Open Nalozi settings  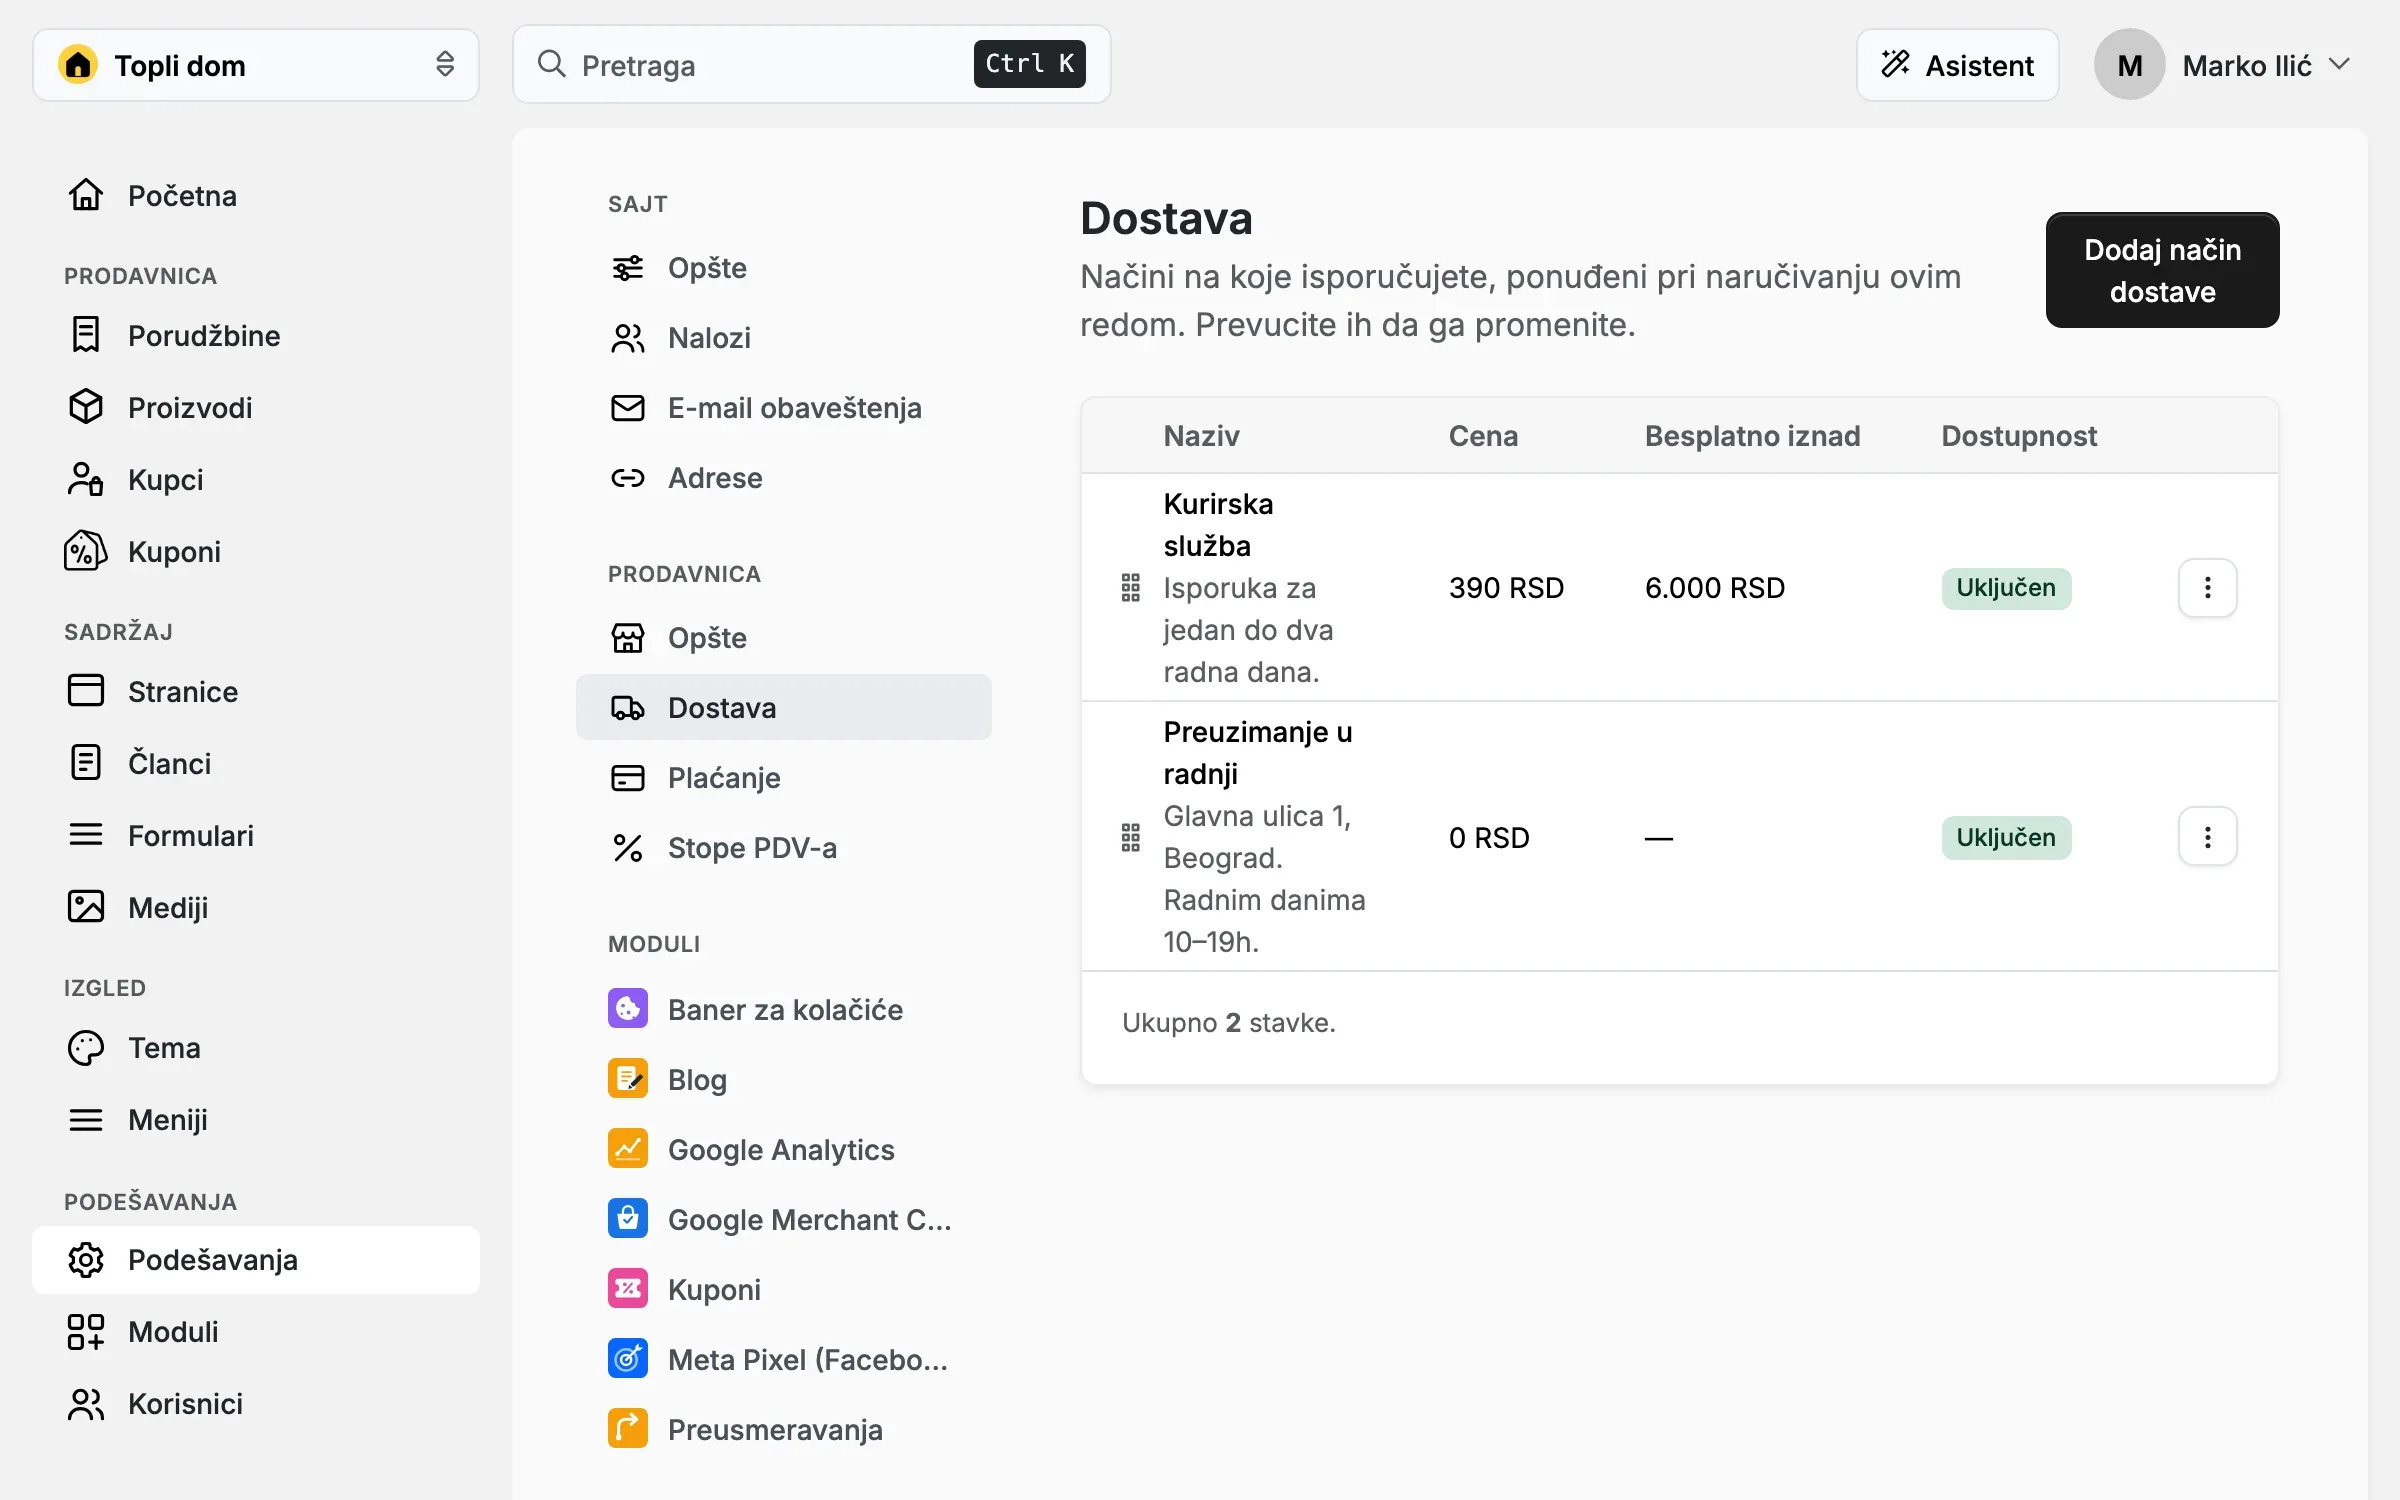click(784, 338)
